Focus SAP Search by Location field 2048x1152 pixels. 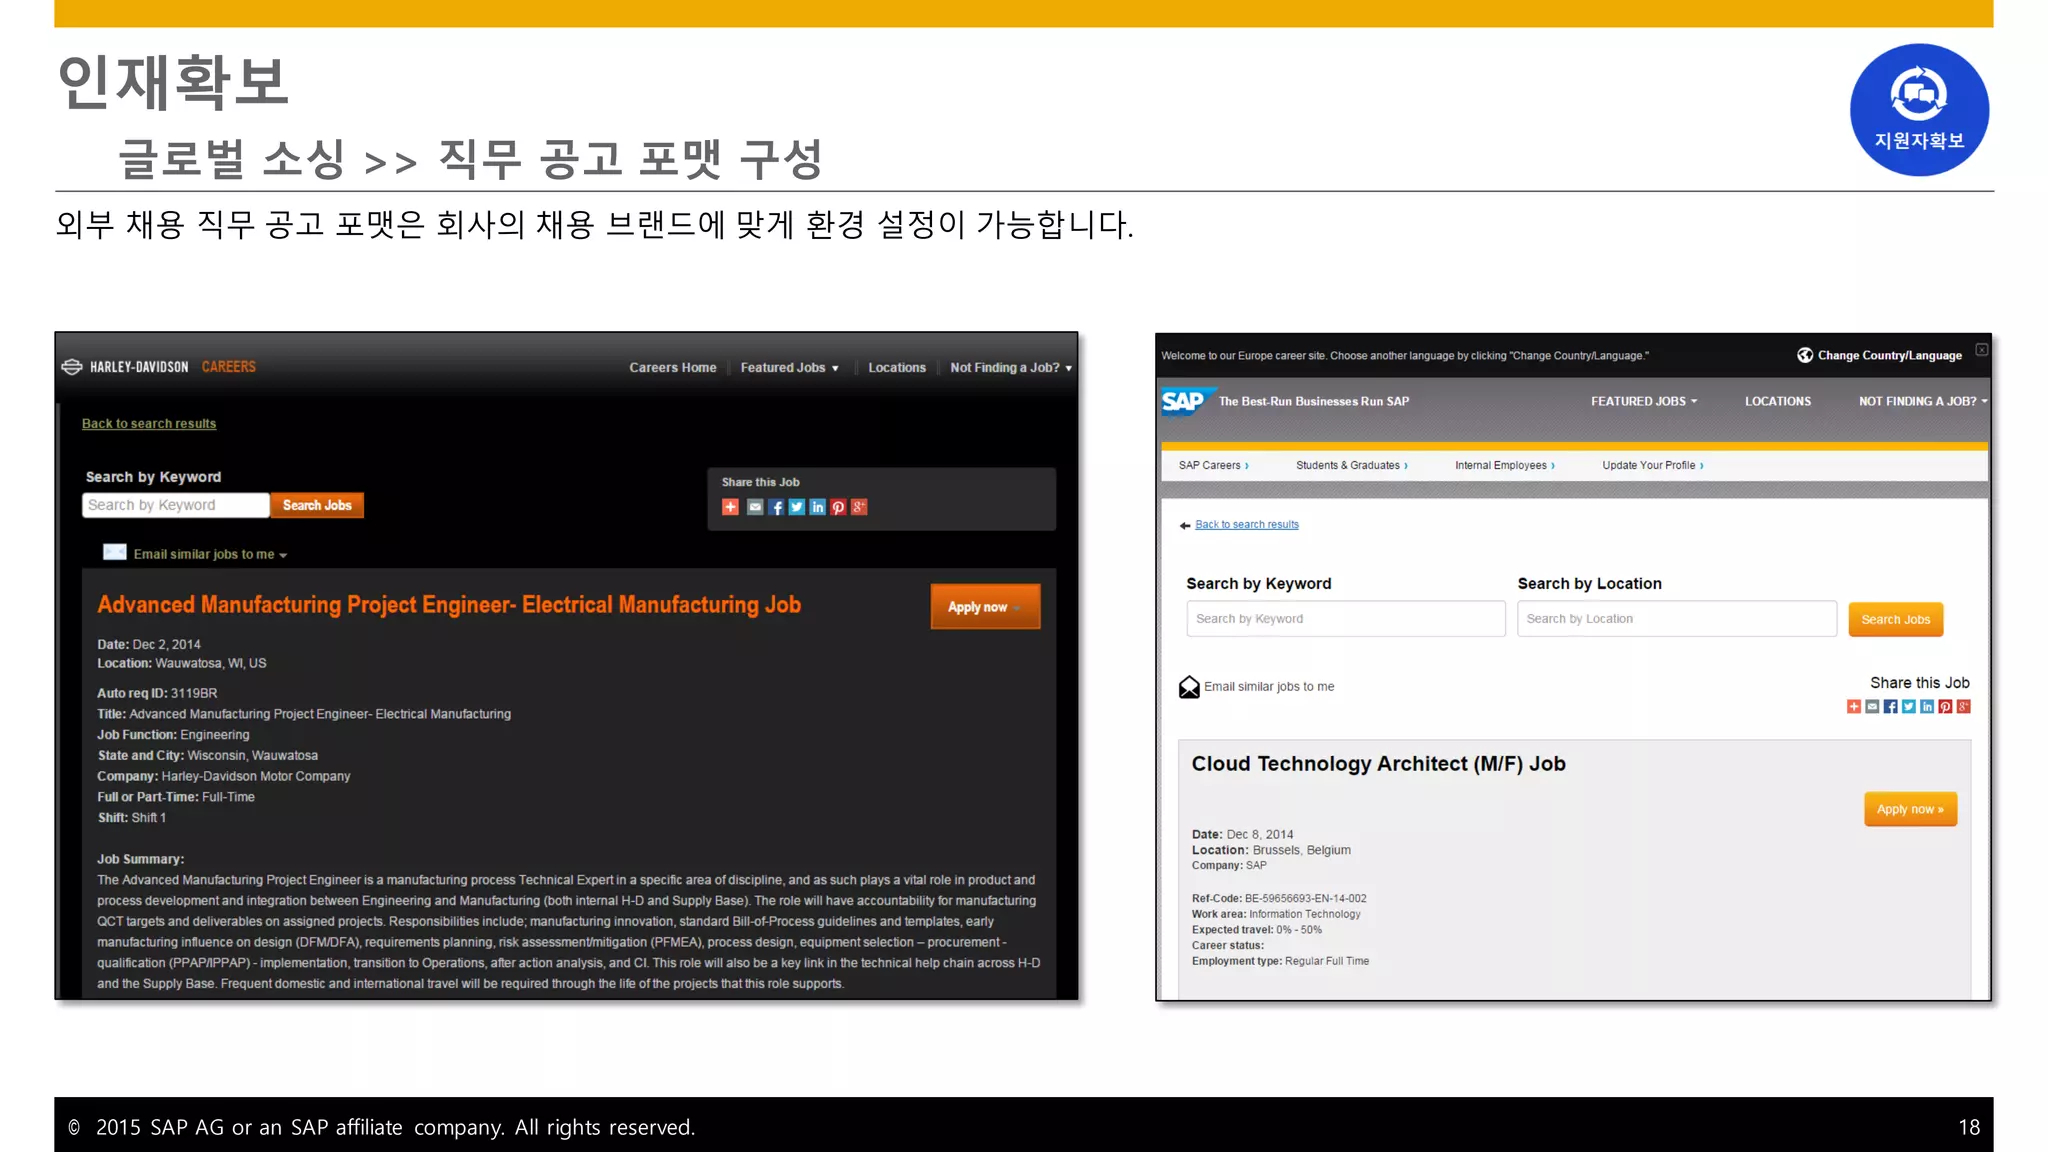click(x=1677, y=619)
